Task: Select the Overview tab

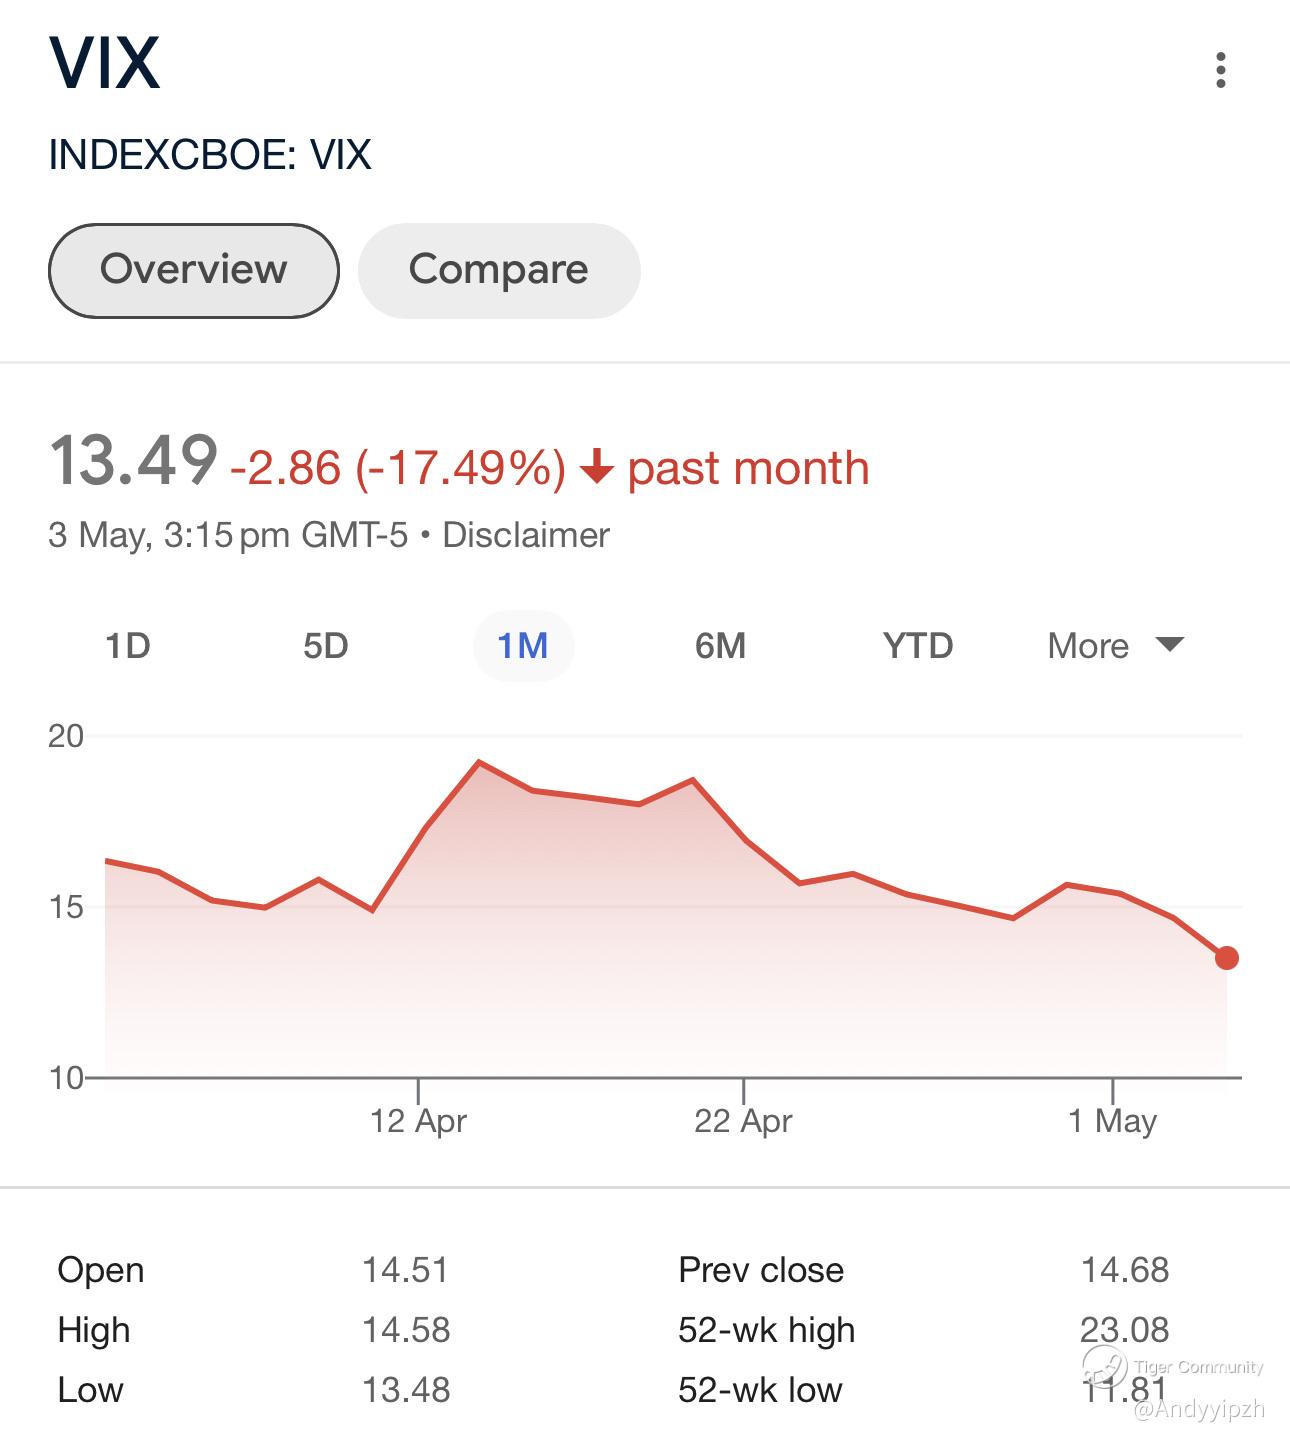Action: (193, 270)
